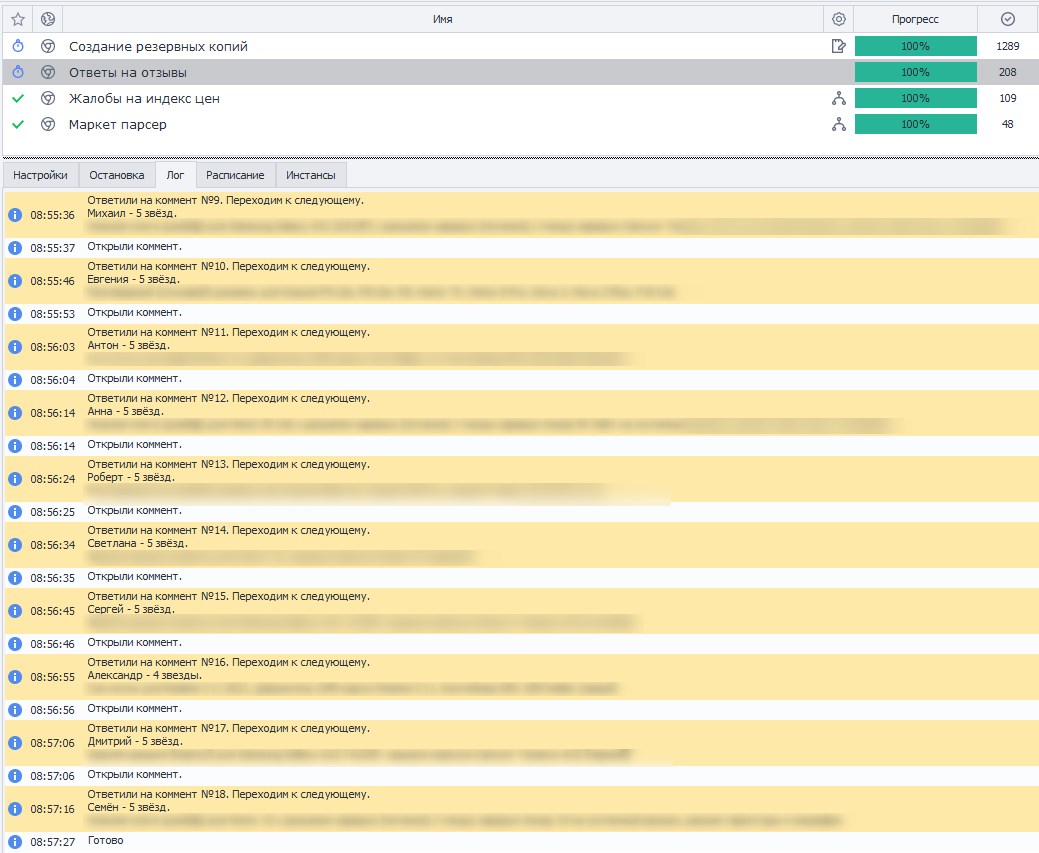The height and width of the screenshot is (853, 1039).
Task: Click the timer icon for Создание резервных копий
Action: point(18,46)
